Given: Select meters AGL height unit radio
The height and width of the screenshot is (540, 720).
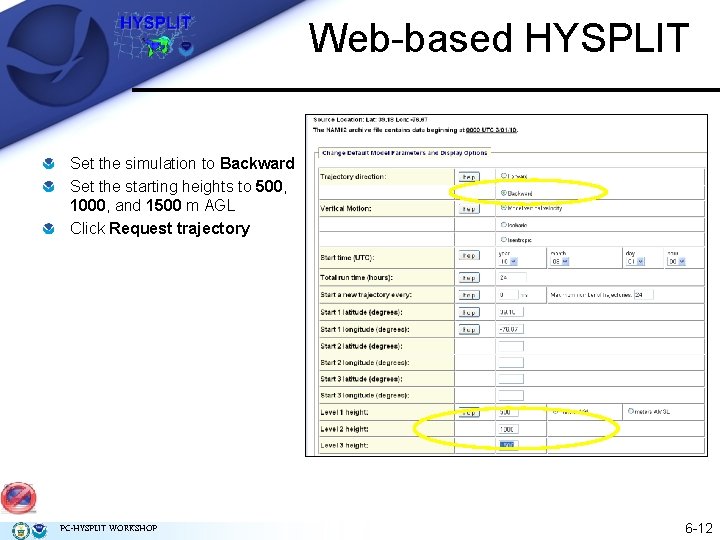Looking at the screenshot, I should (x=555, y=411).
